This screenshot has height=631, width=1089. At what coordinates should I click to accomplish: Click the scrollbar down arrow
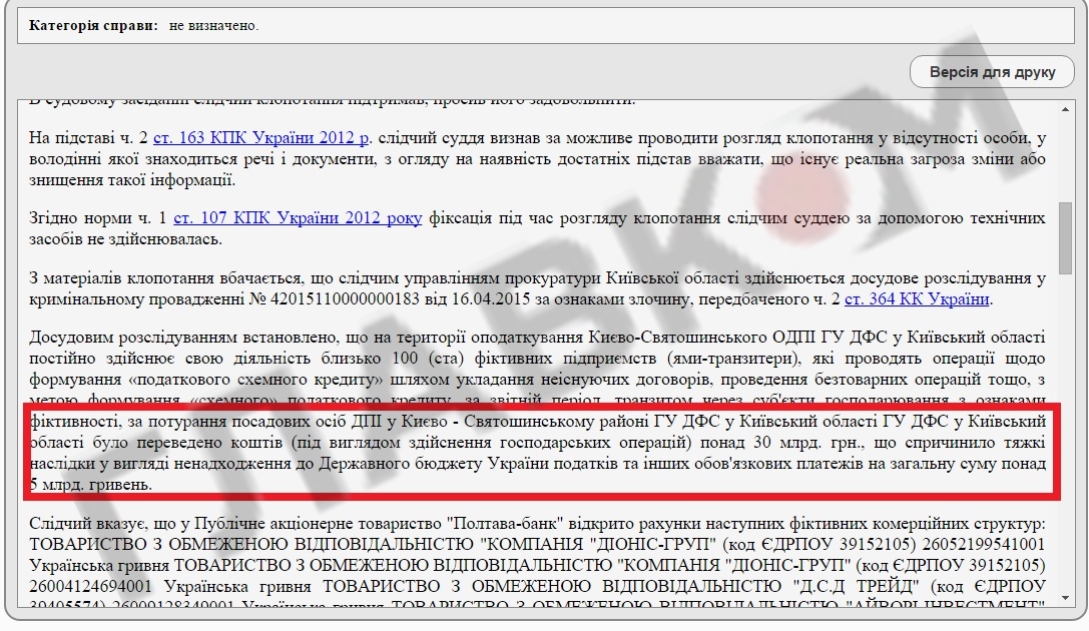pyautogui.click(x=1066, y=597)
